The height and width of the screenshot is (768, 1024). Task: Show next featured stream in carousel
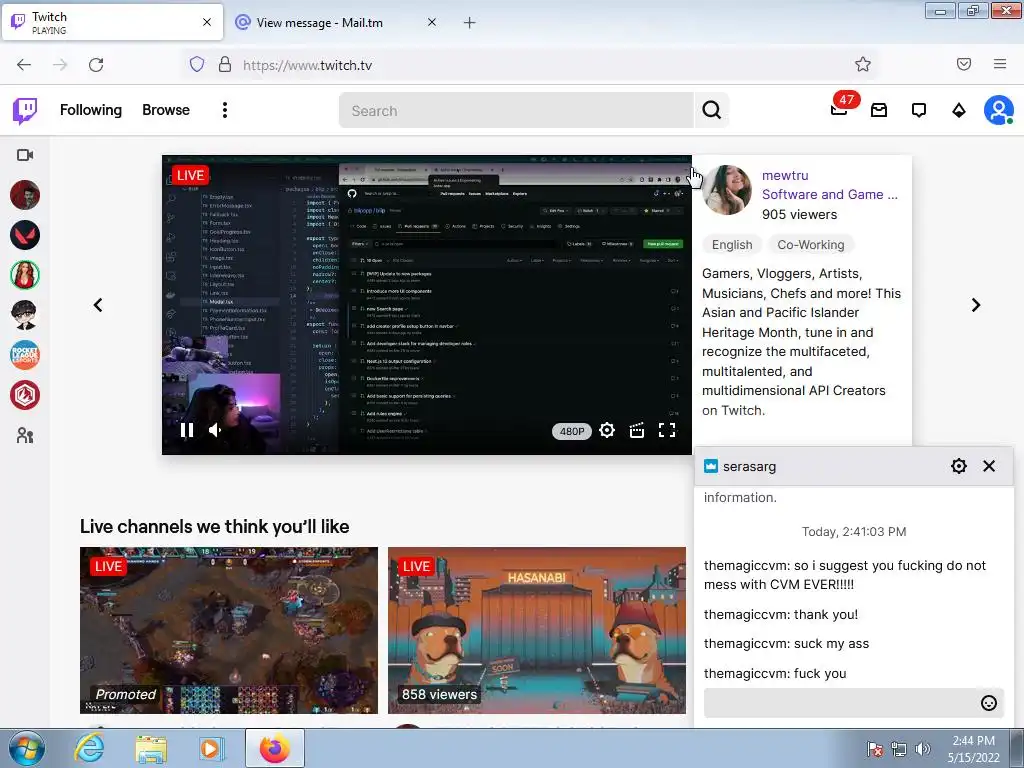pos(976,305)
